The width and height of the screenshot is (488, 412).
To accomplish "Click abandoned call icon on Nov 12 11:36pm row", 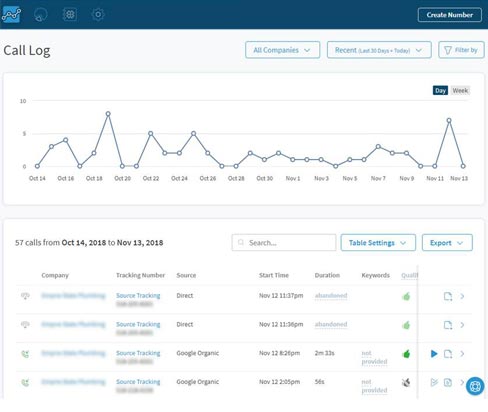I will click(x=25, y=324).
